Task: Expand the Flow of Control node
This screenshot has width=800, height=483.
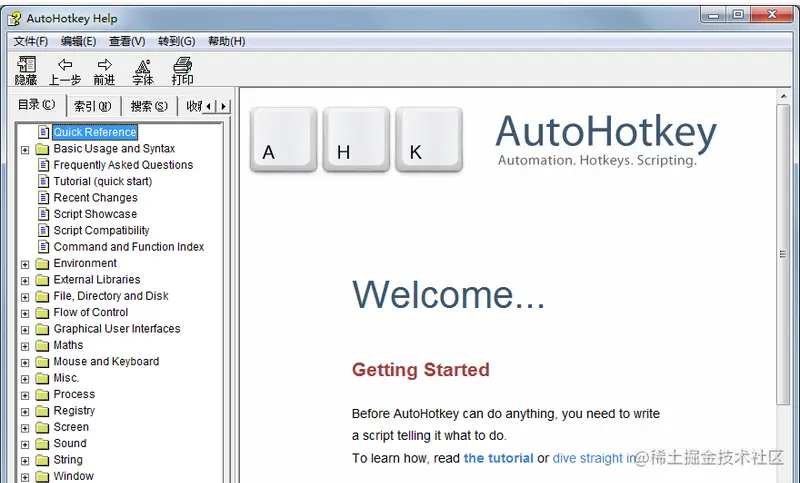Action: 25,313
